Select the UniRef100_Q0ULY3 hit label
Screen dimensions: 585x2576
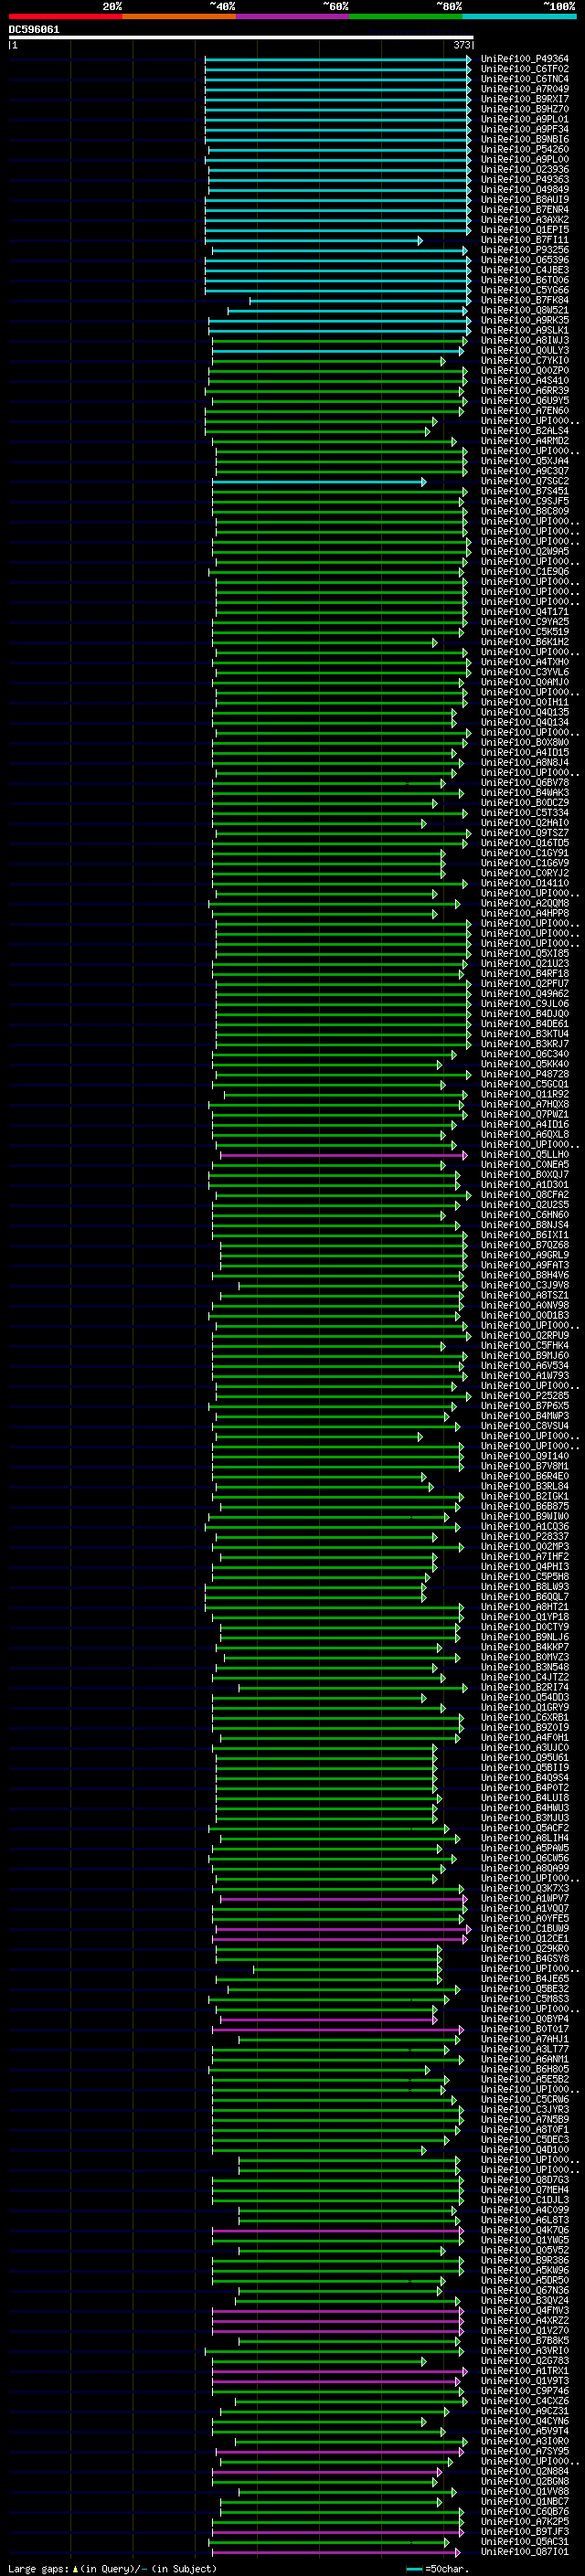point(525,351)
